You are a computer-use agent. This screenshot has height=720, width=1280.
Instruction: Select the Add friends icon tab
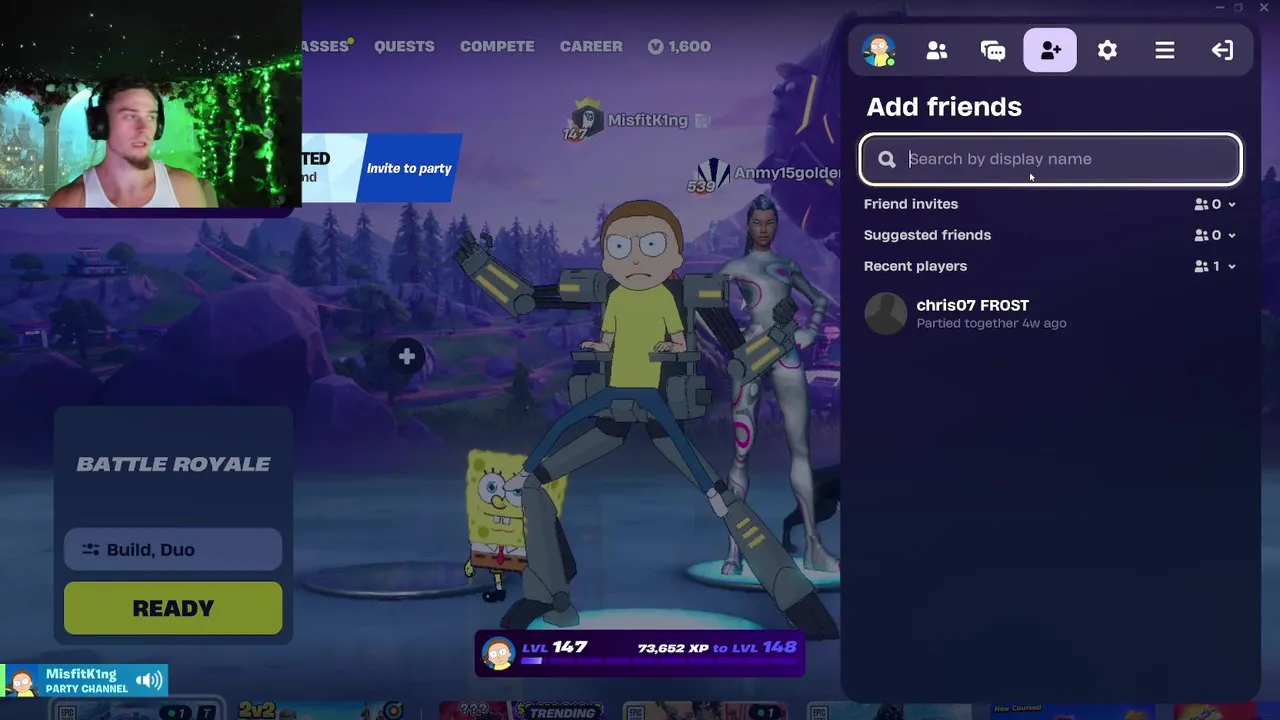coord(1050,50)
